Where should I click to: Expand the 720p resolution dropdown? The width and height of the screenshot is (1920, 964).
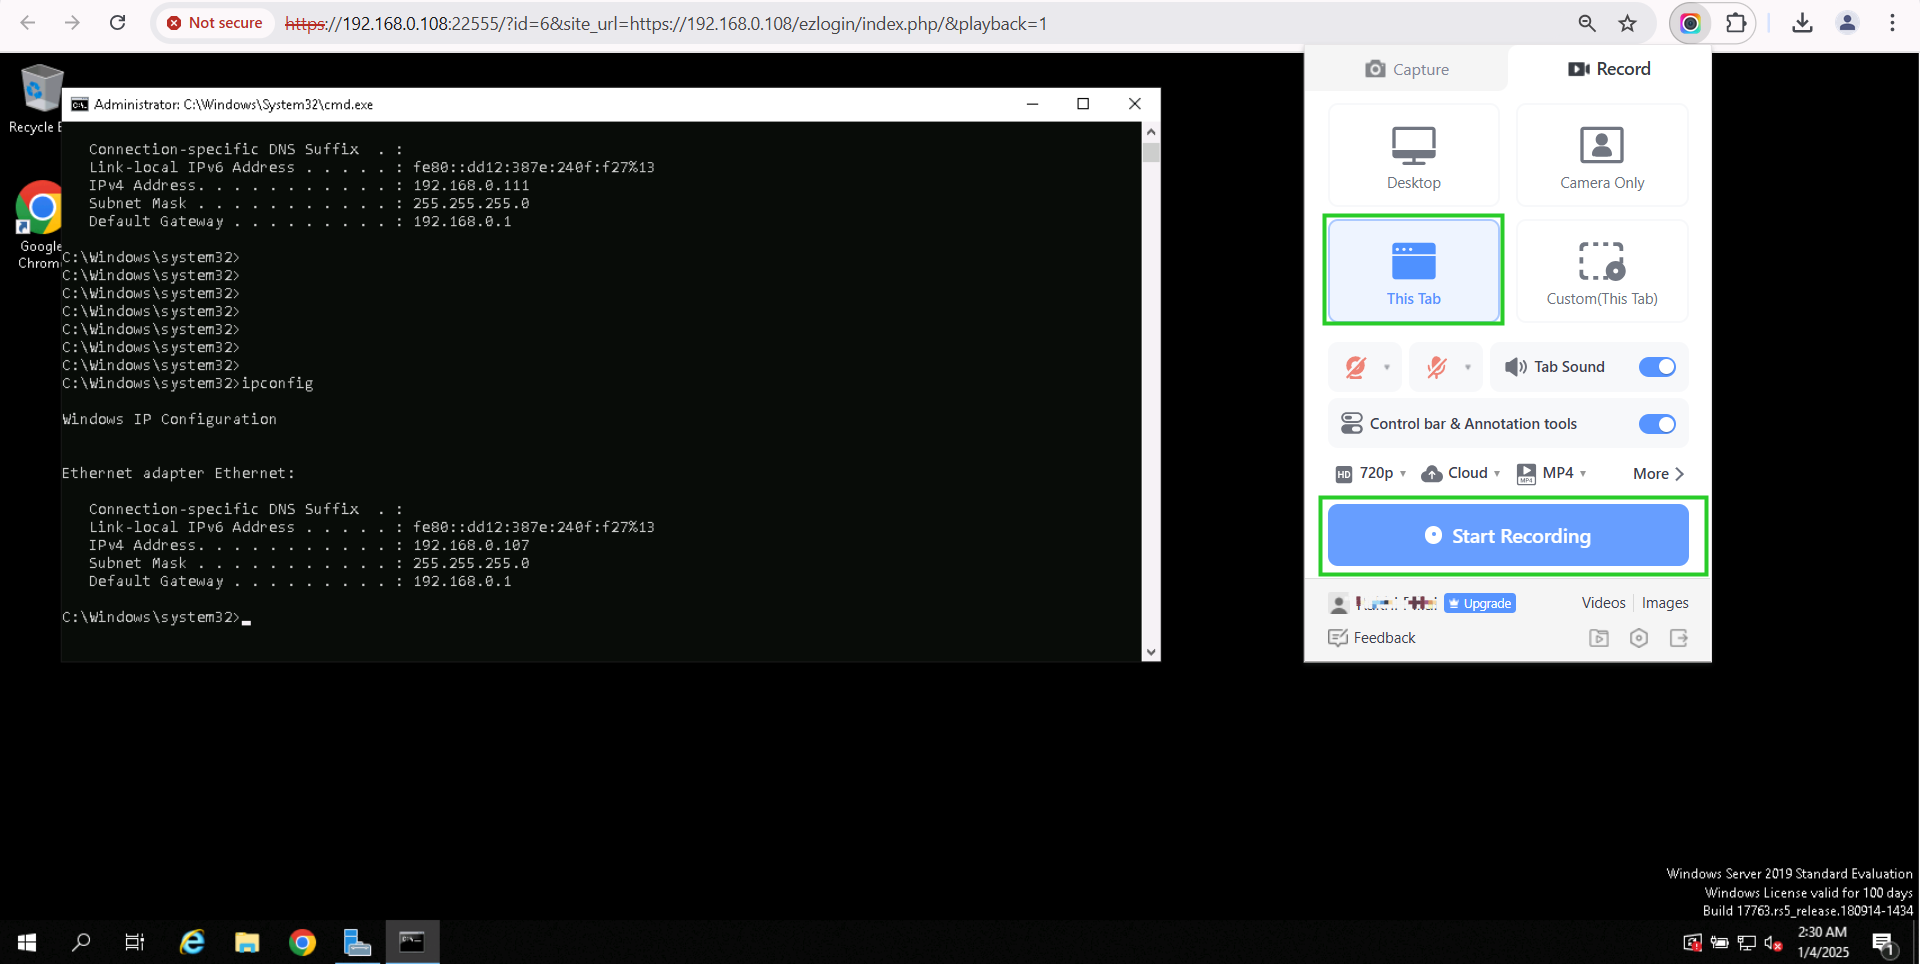tap(1372, 473)
